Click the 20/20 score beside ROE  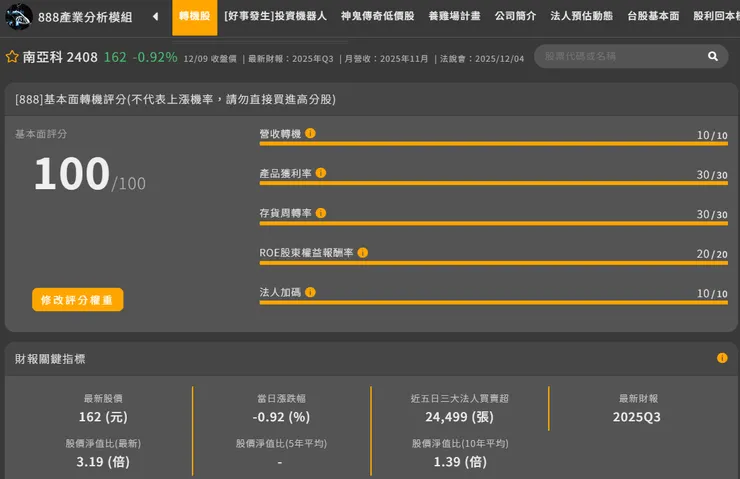click(712, 254)
